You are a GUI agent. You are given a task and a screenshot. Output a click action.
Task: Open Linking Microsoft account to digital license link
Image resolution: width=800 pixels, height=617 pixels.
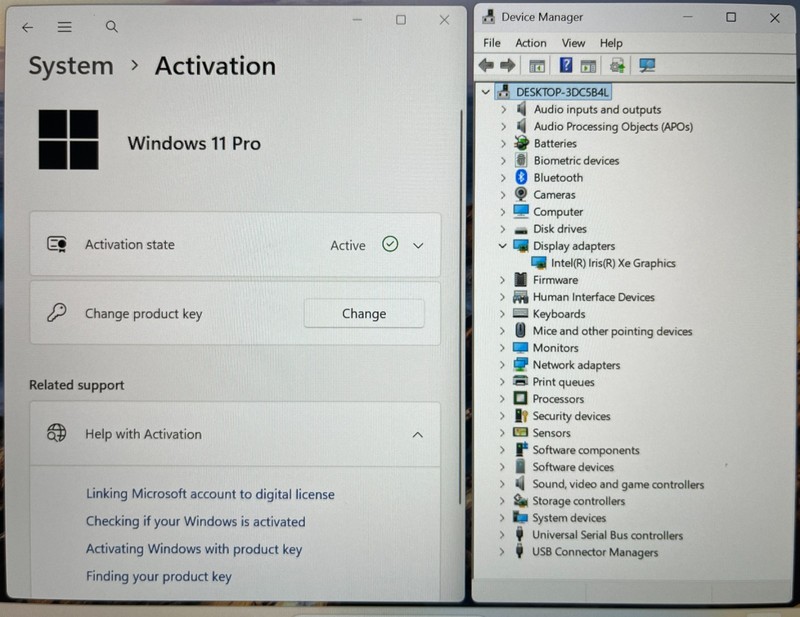(210, 494)
